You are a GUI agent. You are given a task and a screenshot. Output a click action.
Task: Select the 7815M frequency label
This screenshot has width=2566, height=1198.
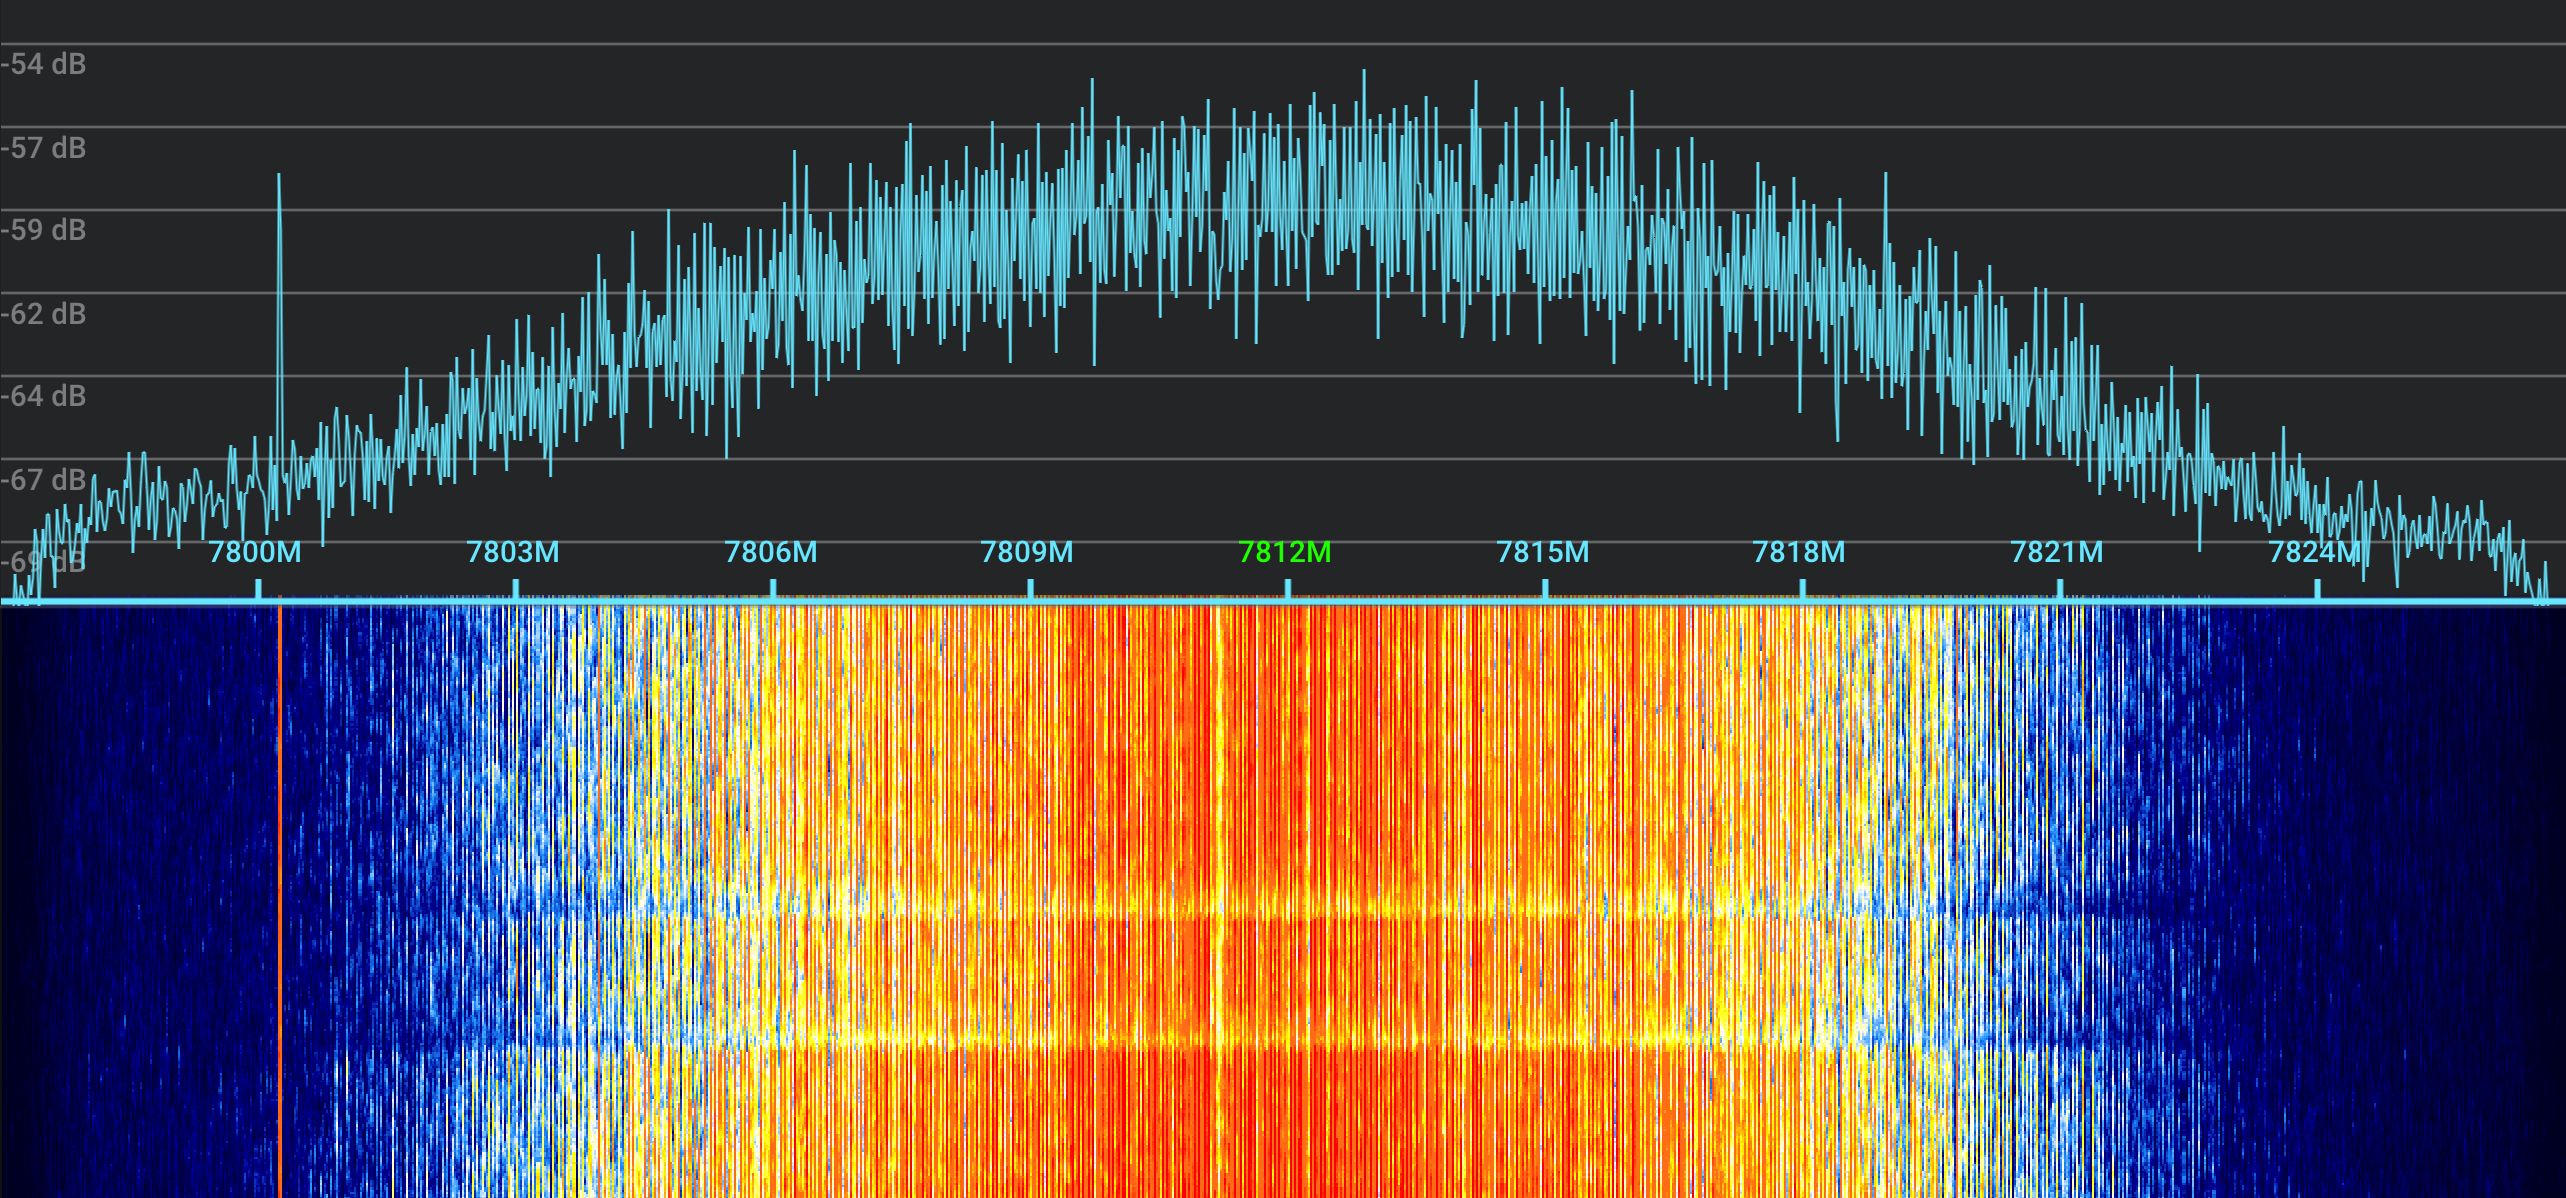point(1542,552)
